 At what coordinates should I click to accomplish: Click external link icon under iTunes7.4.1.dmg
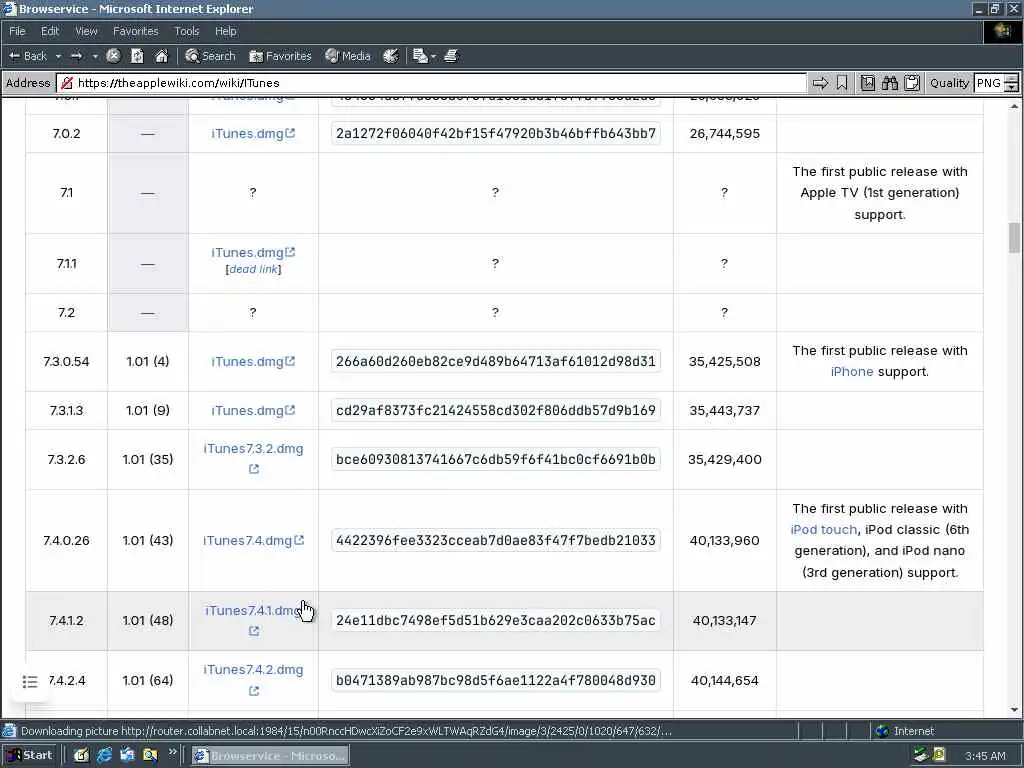[x=253, y=631]
